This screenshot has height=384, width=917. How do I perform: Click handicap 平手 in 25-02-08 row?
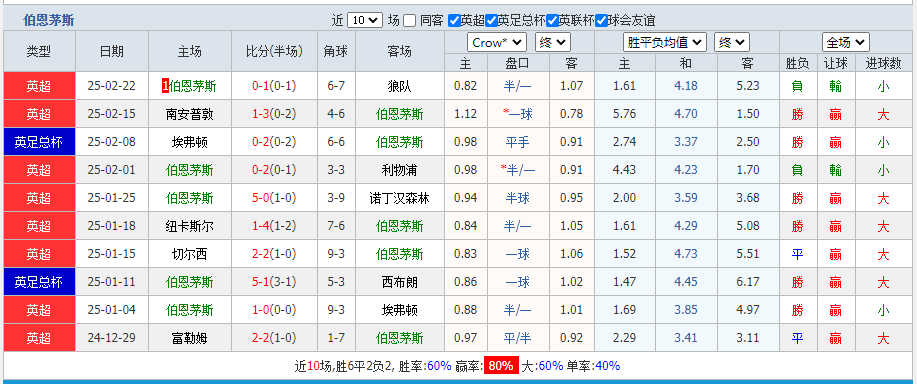pos(518,142)
